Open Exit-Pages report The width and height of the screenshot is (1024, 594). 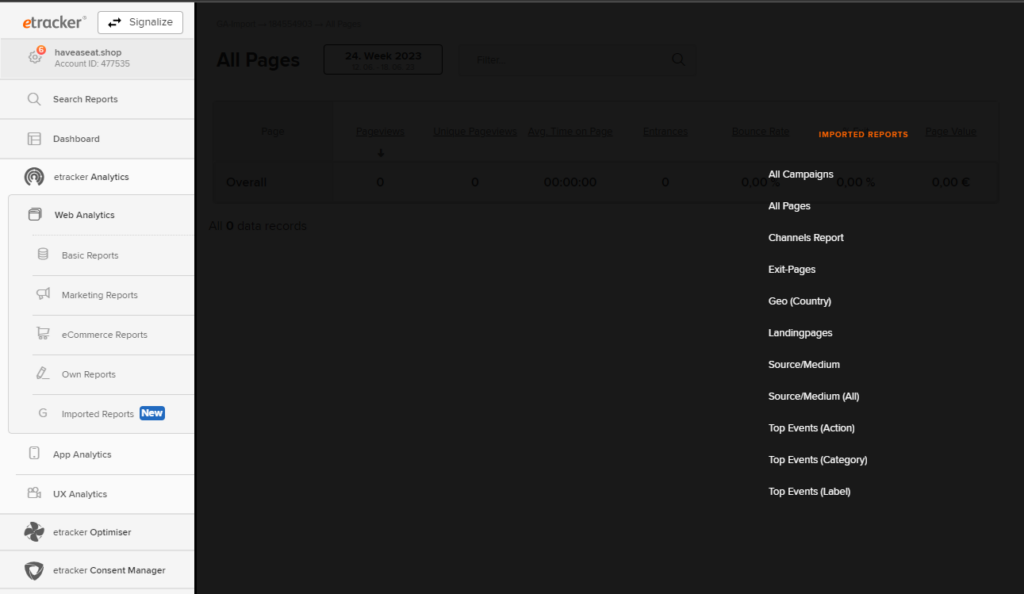pos(792,270)
